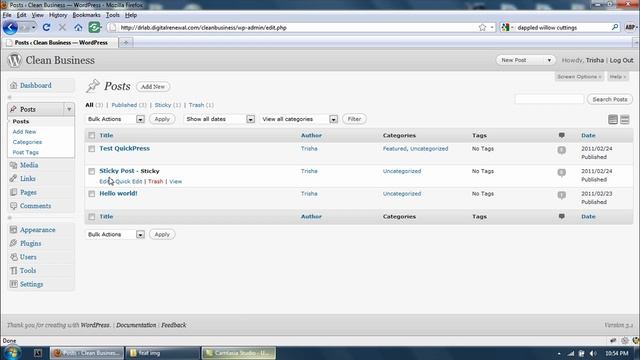Viewport: 640px width, 360px height.
Task: Tick the select-all checkbox in header row
Action: (91, 136)
